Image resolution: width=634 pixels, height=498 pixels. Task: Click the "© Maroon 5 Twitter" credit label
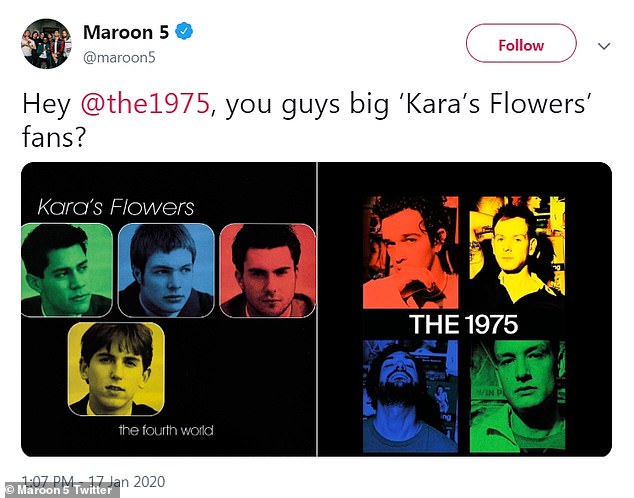point(60,490)
